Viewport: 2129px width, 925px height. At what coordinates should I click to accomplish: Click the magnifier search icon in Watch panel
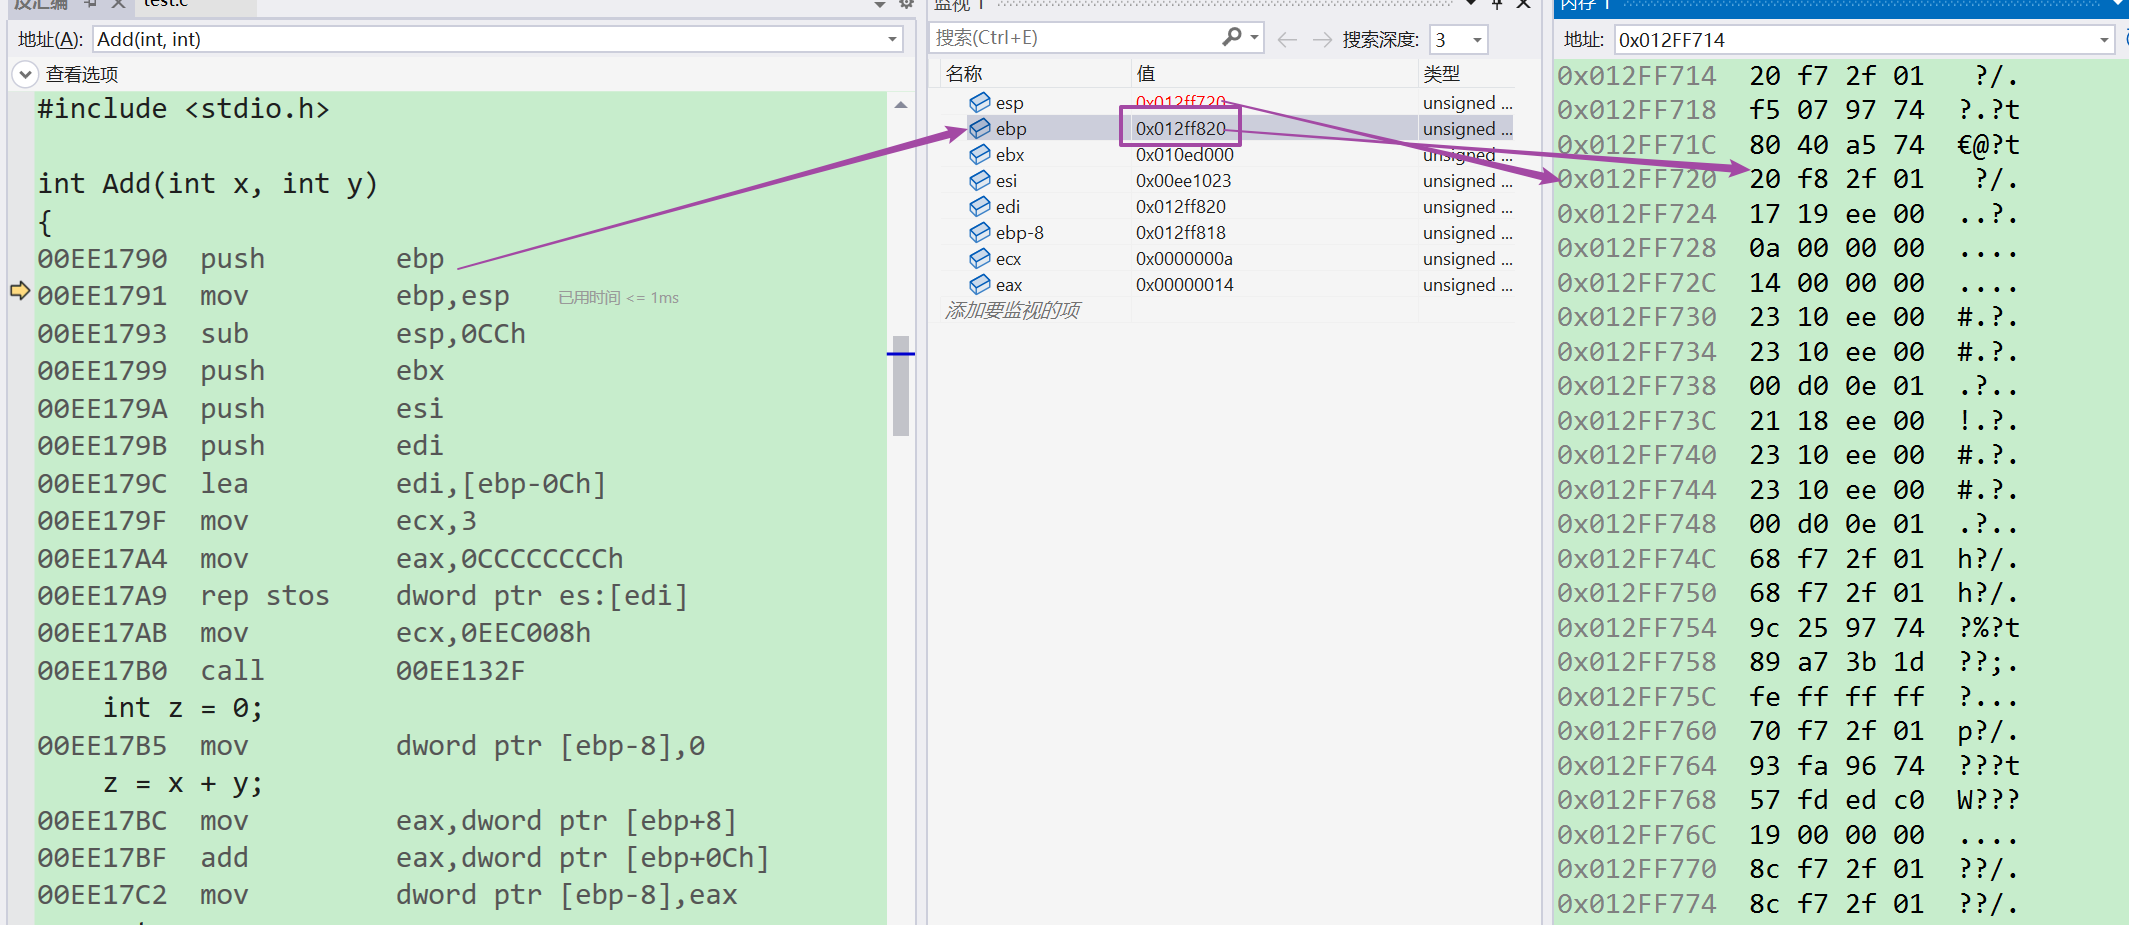[x=1232, y=37]
